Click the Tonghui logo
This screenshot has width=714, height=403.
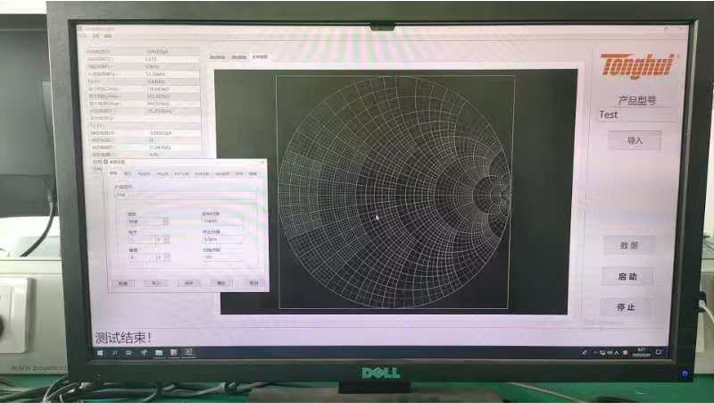click(638, 68)
